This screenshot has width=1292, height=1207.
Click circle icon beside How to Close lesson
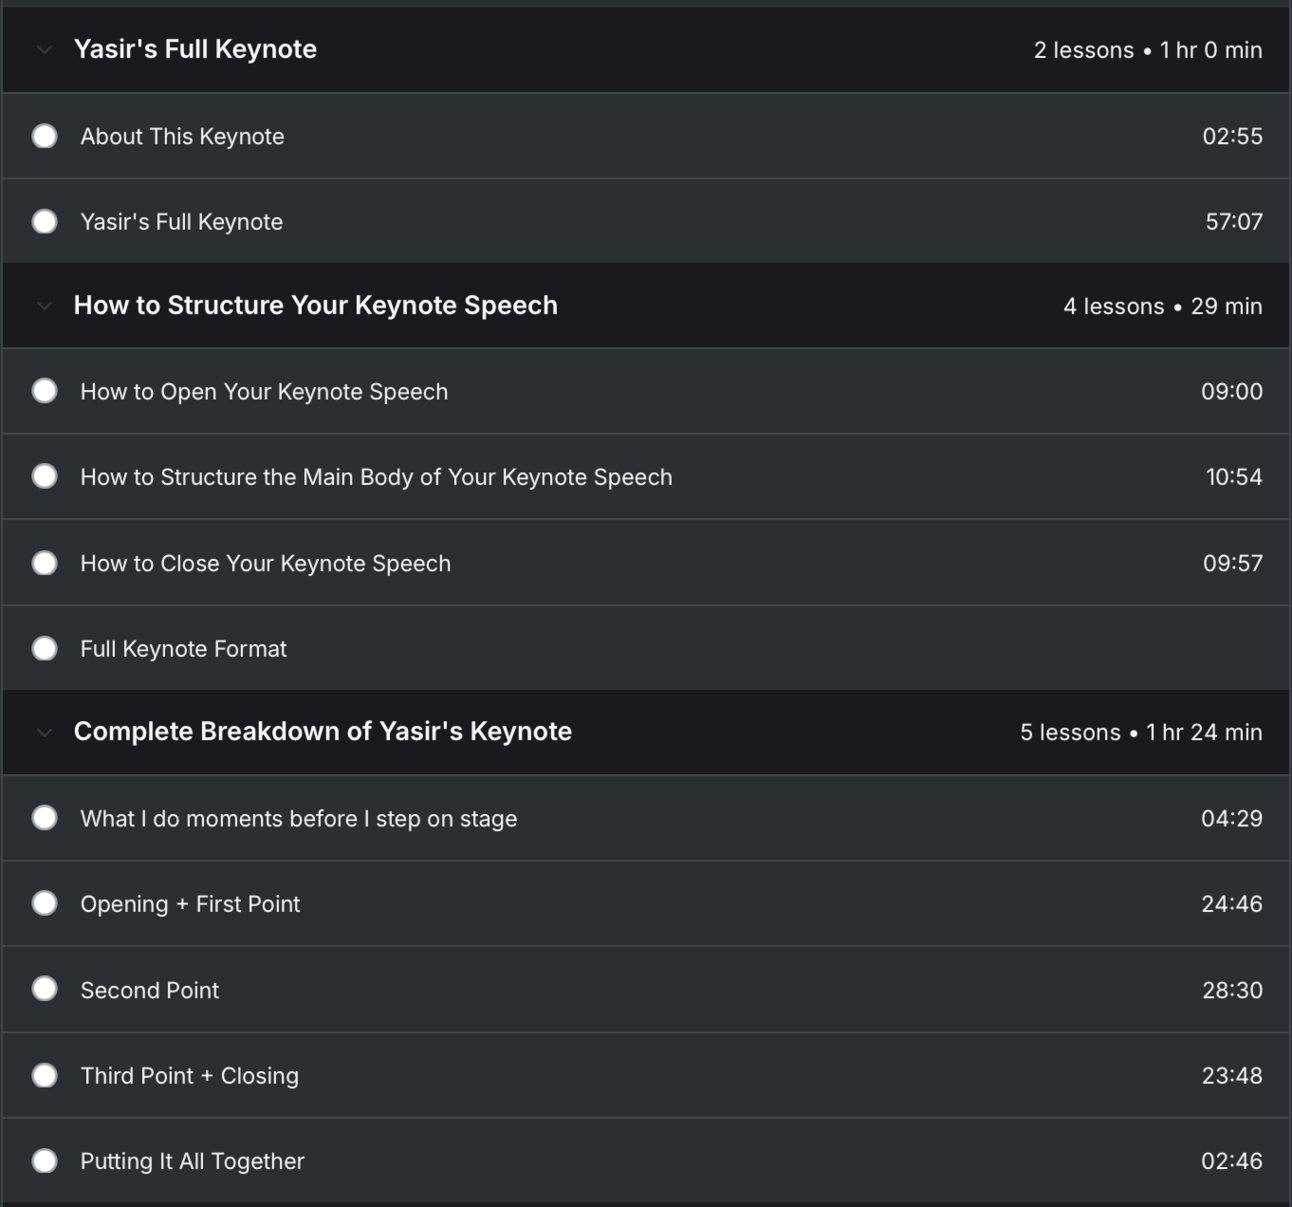[x=45, y=563]
